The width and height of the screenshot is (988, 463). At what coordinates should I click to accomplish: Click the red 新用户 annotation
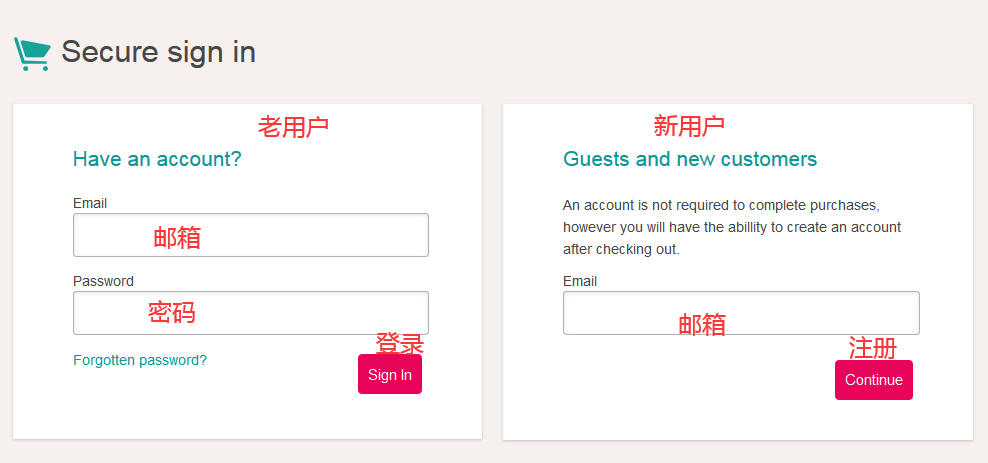click(x=689, y=126)
